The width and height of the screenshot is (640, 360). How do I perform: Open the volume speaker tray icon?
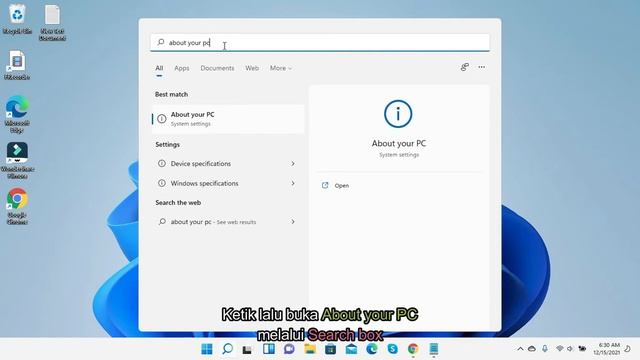570,349
